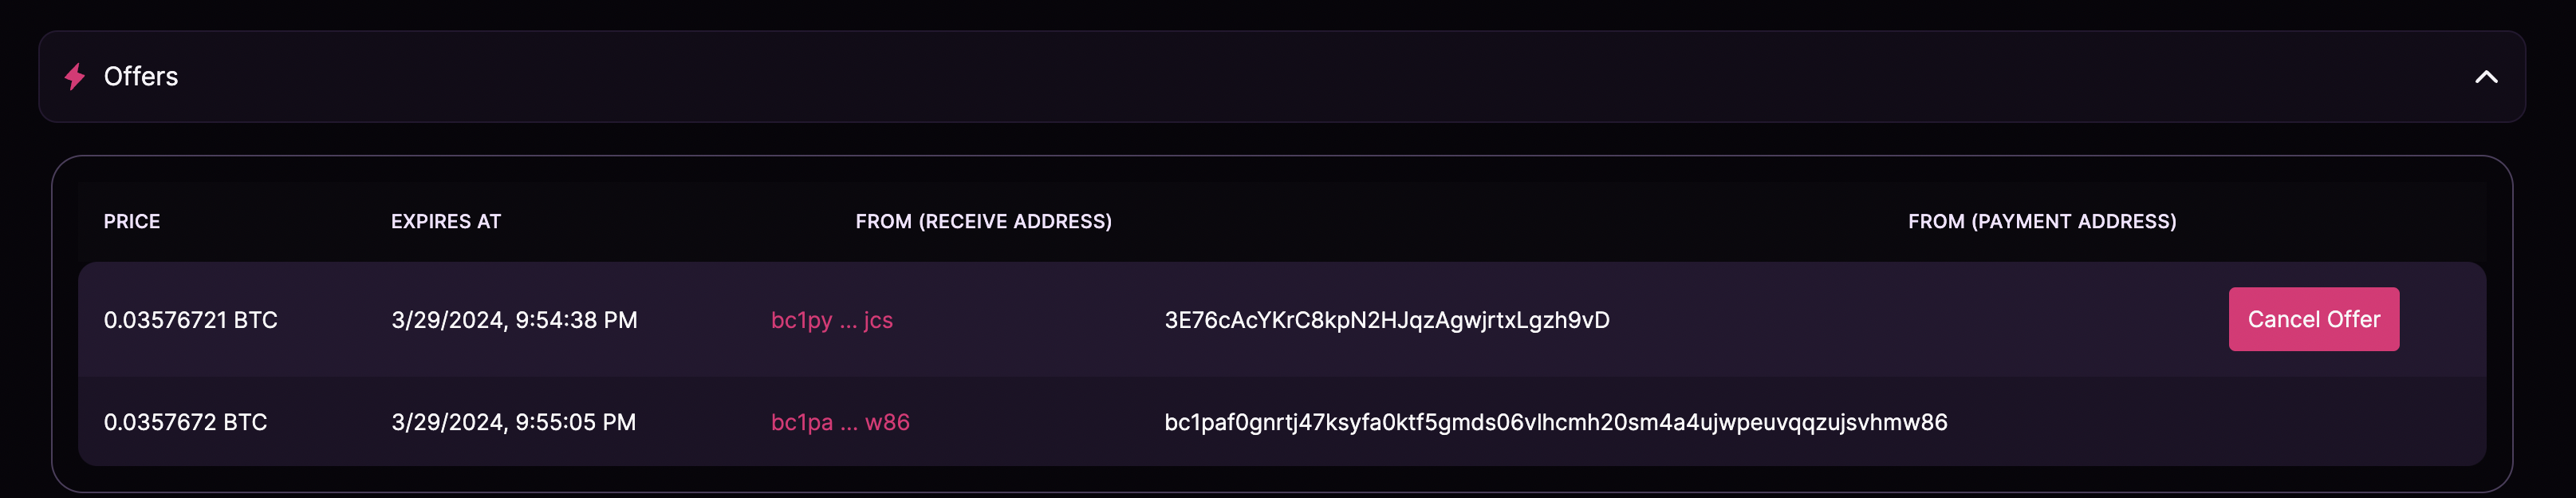This screenshot has height=498, width=2576.
Task: Click the pink lightning bolt Offers icon
Action: 75,77
